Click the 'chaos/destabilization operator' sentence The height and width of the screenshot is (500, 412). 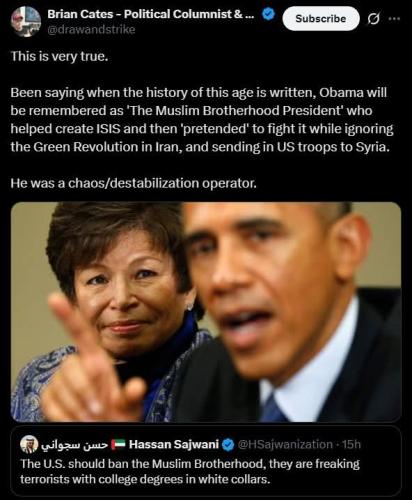click(134, 183)
